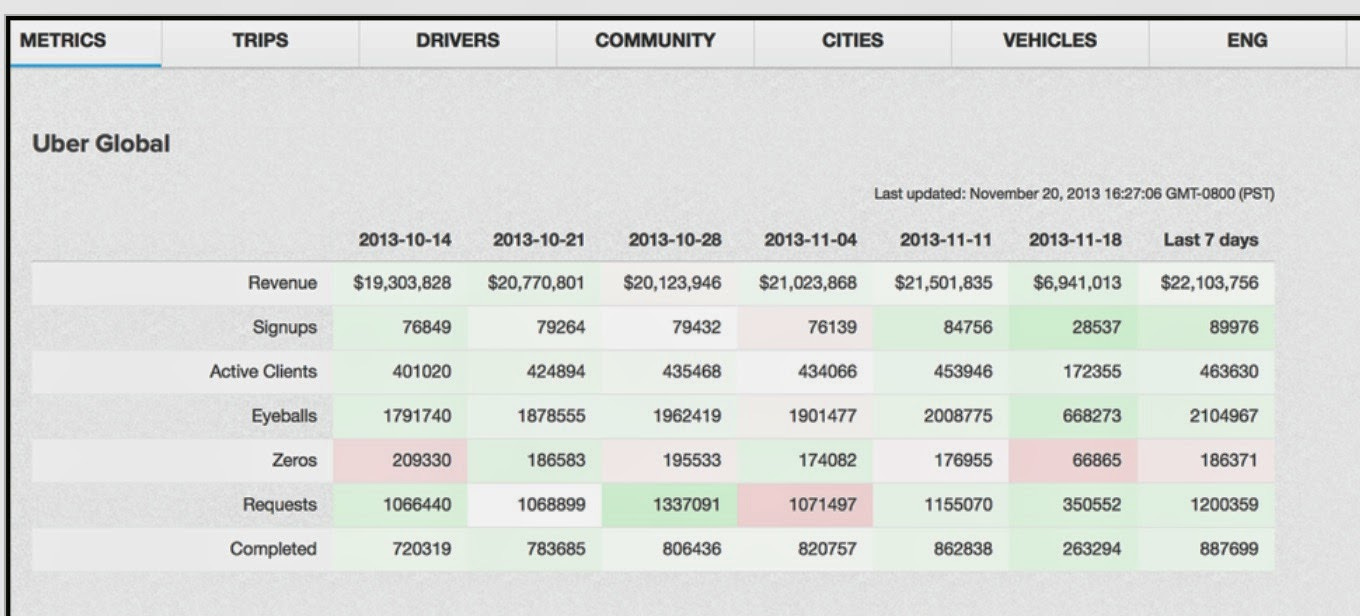Click active clients cell 401020
Viewport: 1360px width, 616px height.
(x=400, y=372)
